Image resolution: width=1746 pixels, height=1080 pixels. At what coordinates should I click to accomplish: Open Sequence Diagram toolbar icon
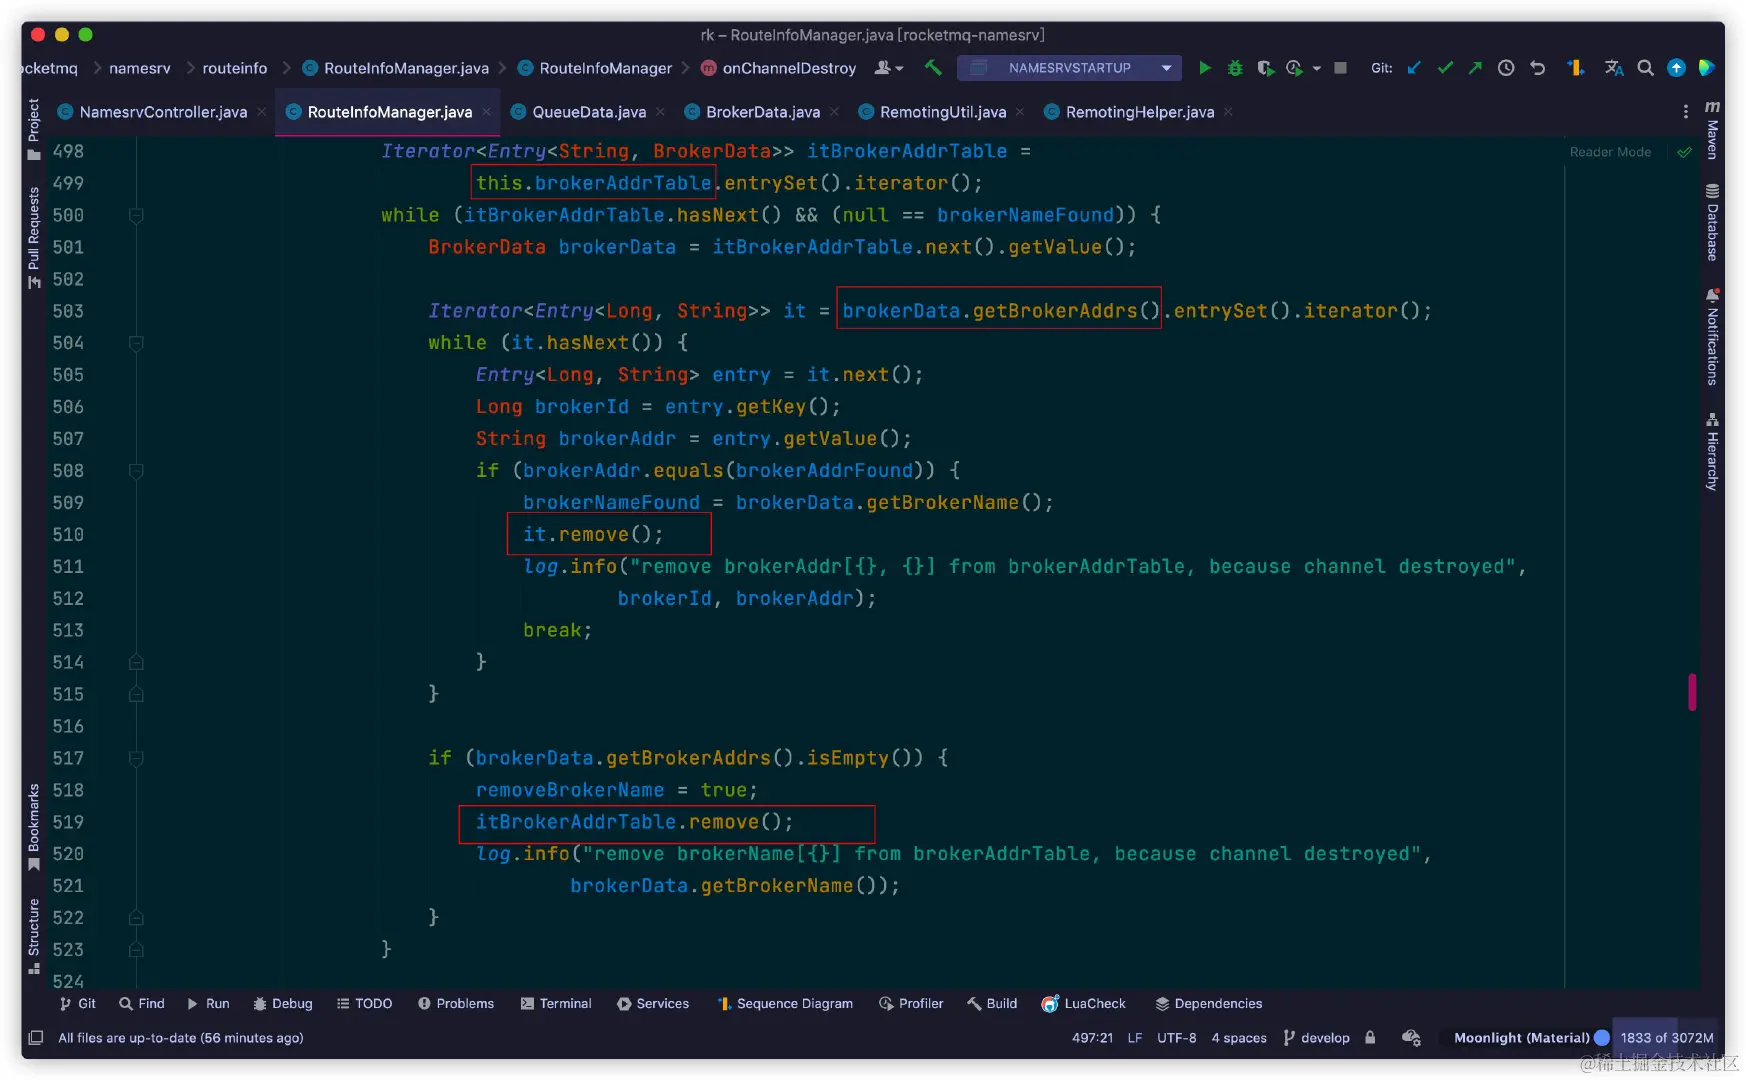pos(1576,68)
